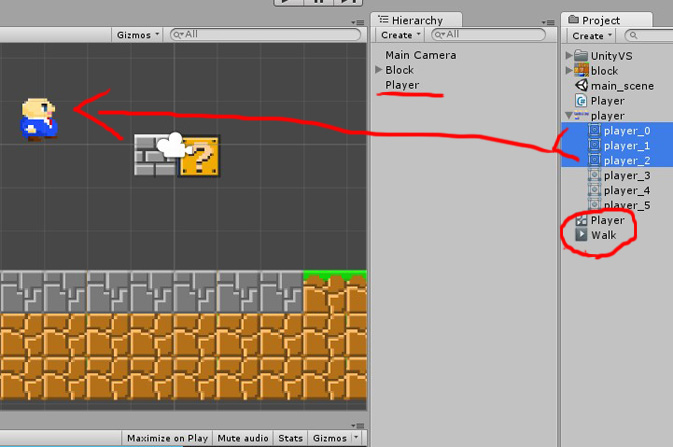Open the scene view Gizmos dropdown
This screenshot has width=673, height=447.
tap(137, 35)
